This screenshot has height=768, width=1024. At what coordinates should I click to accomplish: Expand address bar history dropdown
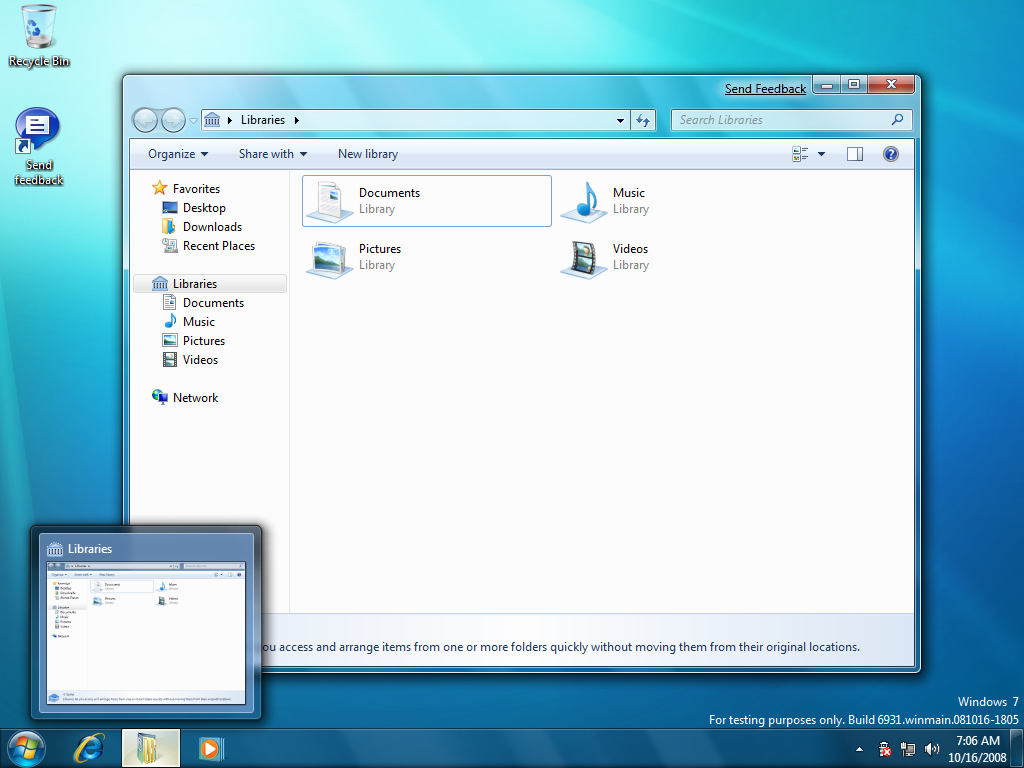pos(621,120)
